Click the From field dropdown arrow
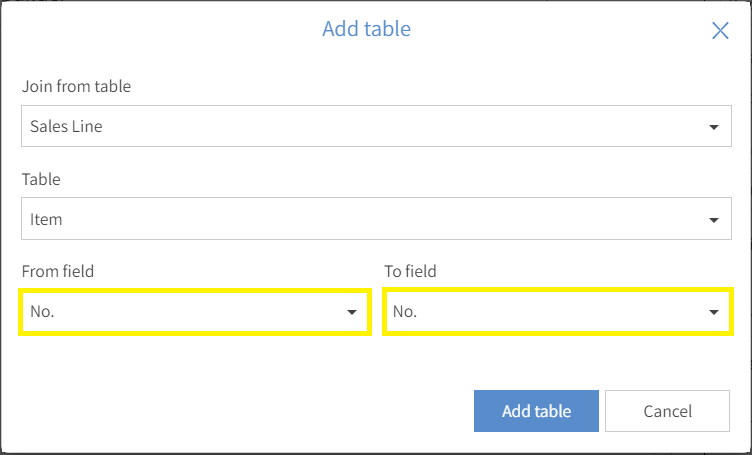The height and width of the screenshot is (455, 752). (352, 313)
